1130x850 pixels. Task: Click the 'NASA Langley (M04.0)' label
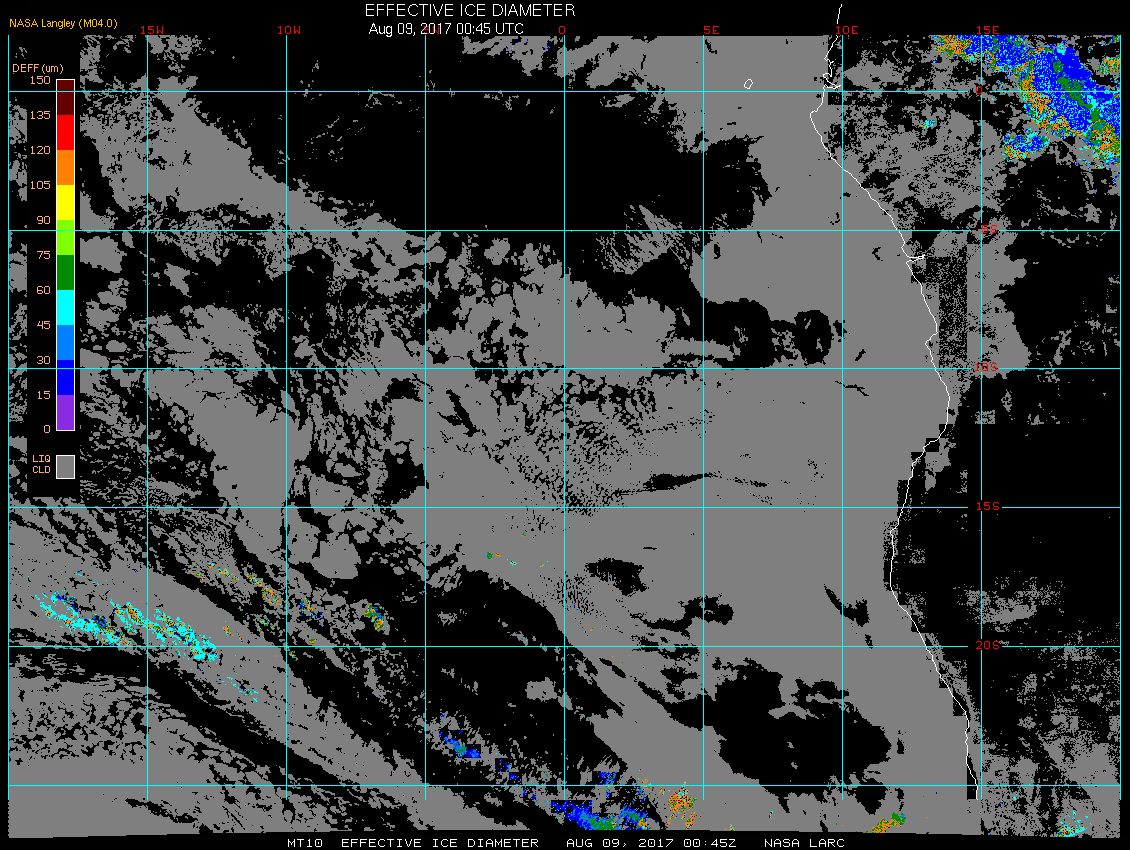[63, 23]
